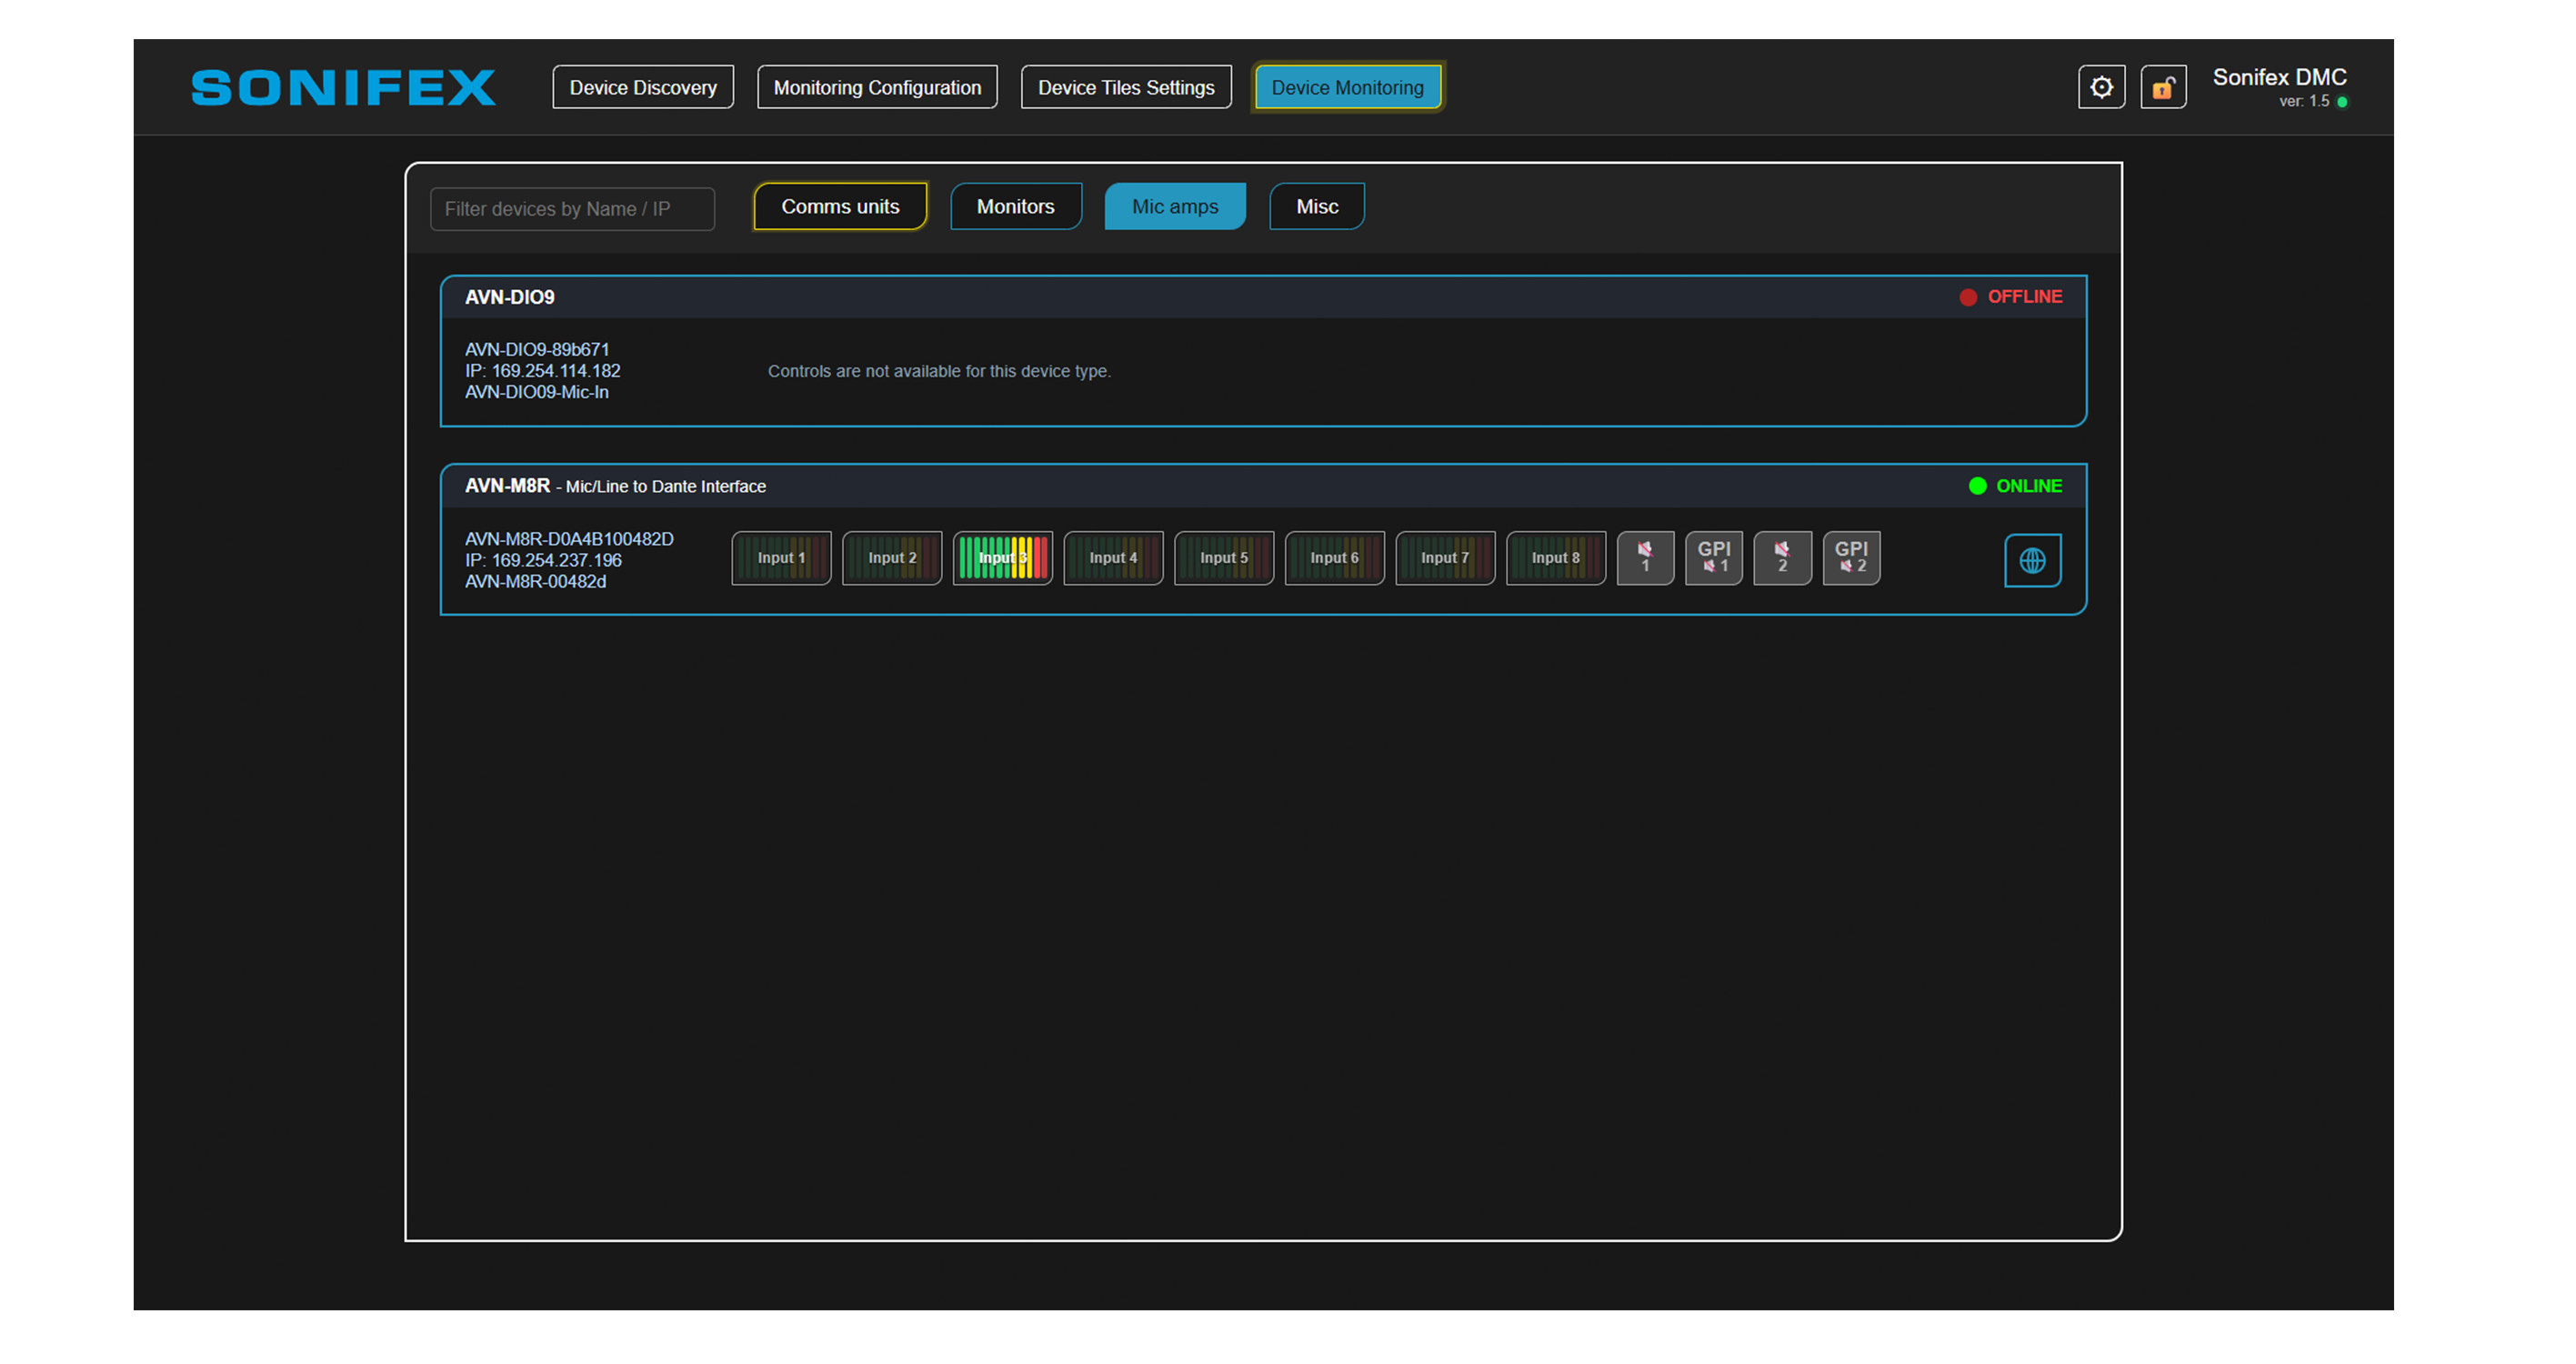Viewport: 2576px width, 1364px height.
Task: Click AVN-DIO9 device title
Action: [510, 297]
